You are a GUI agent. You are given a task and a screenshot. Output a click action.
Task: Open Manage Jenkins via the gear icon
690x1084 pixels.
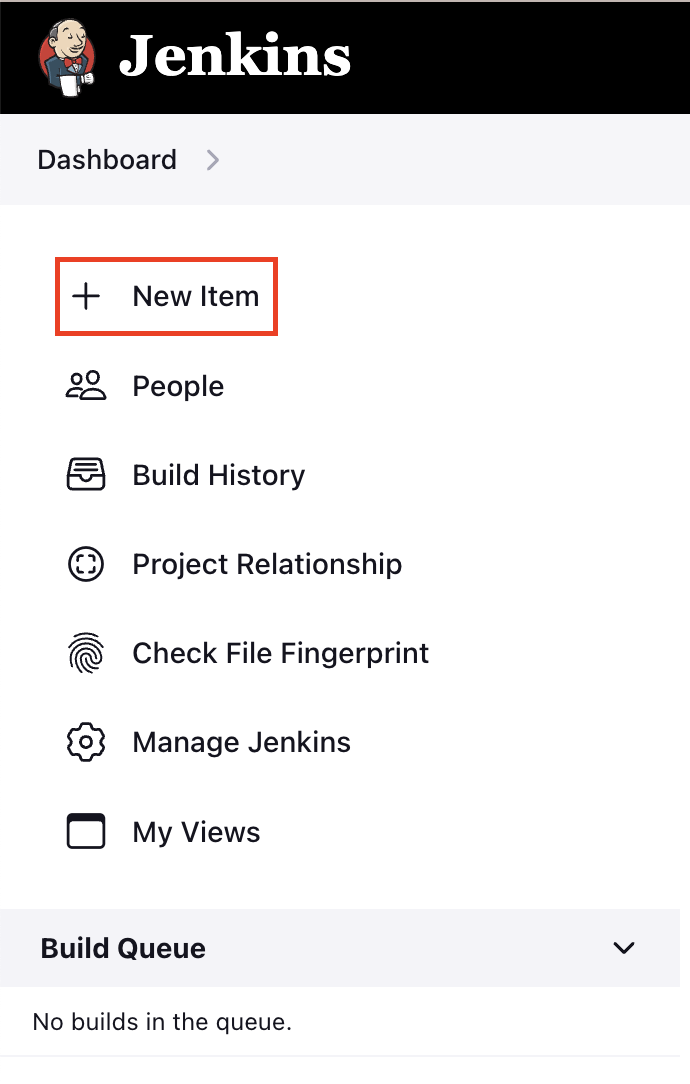87,741
